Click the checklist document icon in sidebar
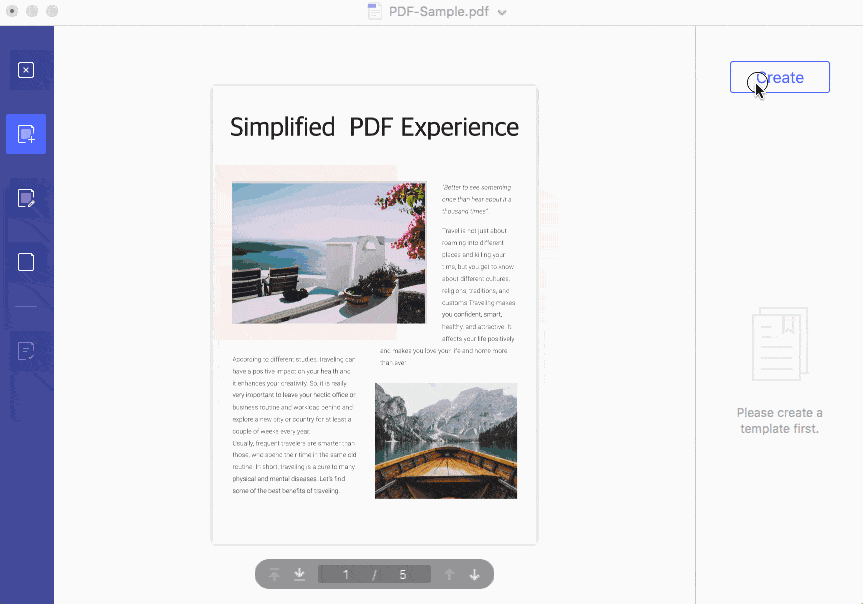The width and height of the screenshot is (863, 604). [26, 350]
